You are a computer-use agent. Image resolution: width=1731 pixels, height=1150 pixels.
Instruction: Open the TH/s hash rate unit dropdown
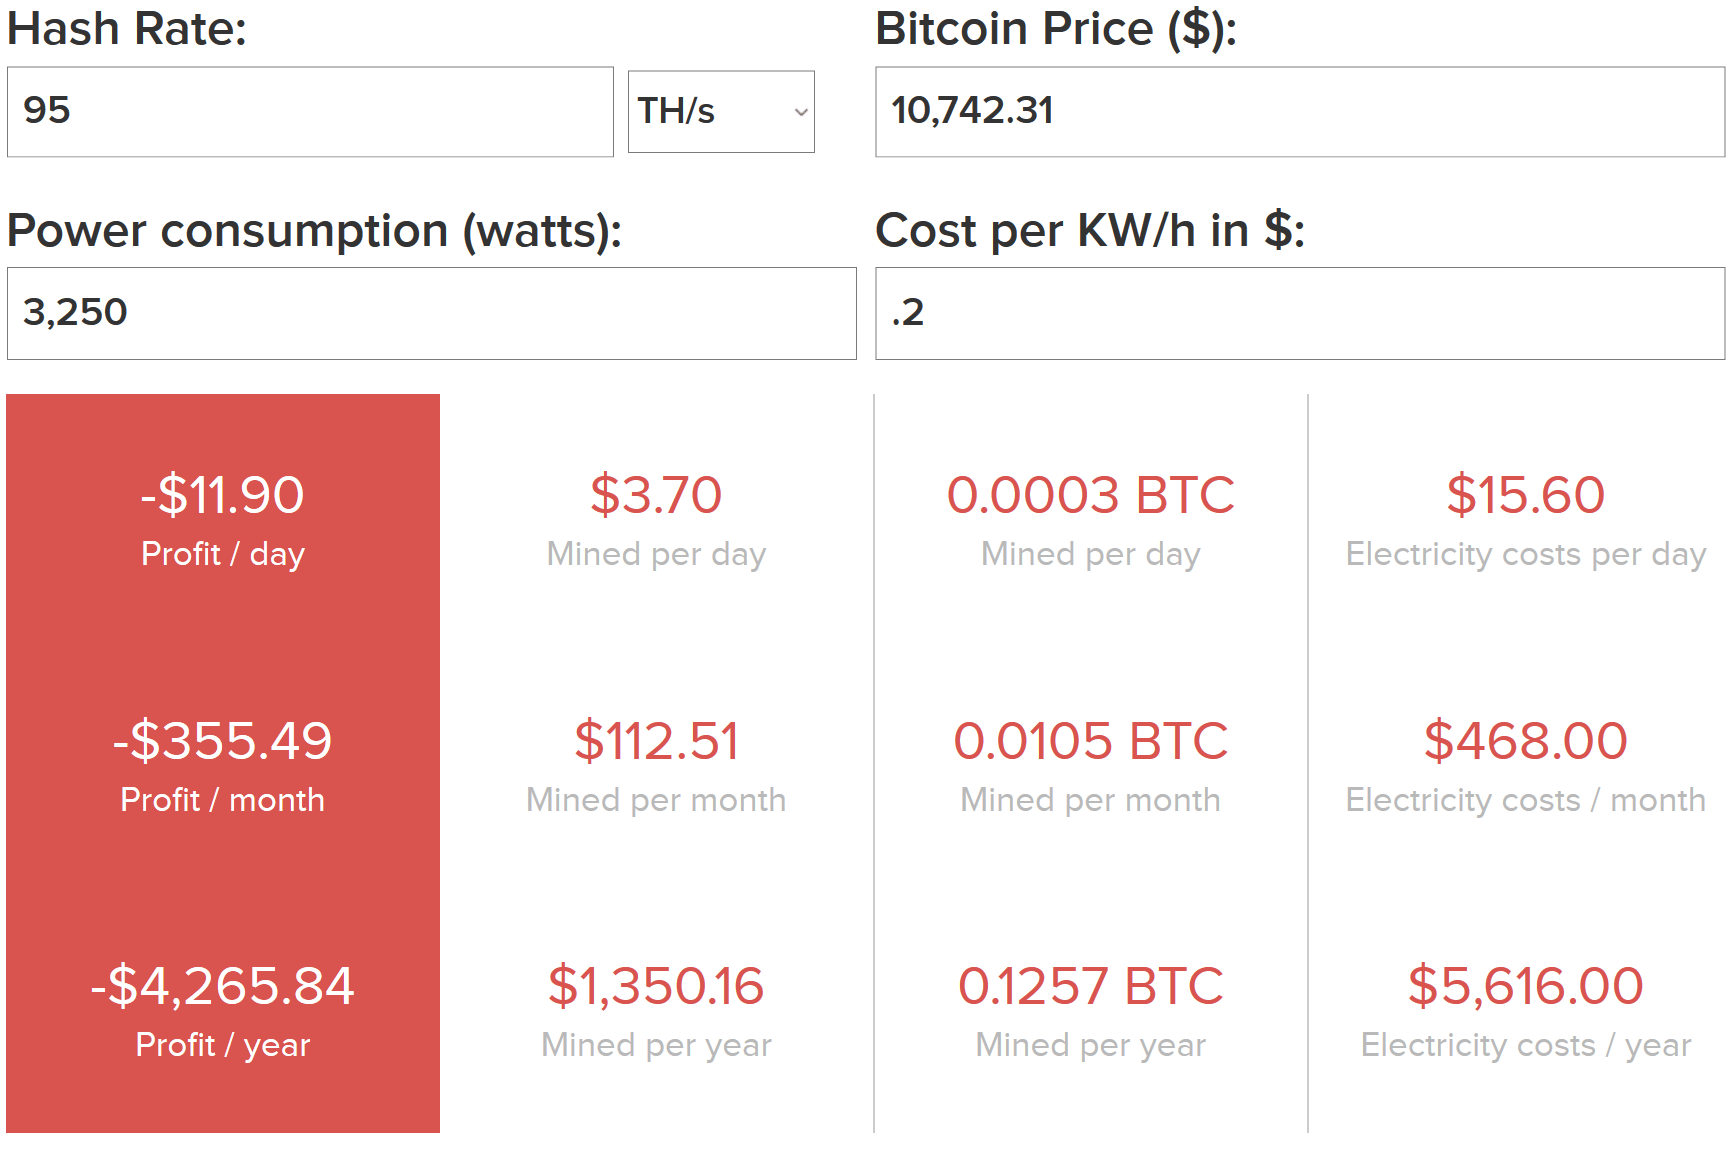click(x=721, y=111)
